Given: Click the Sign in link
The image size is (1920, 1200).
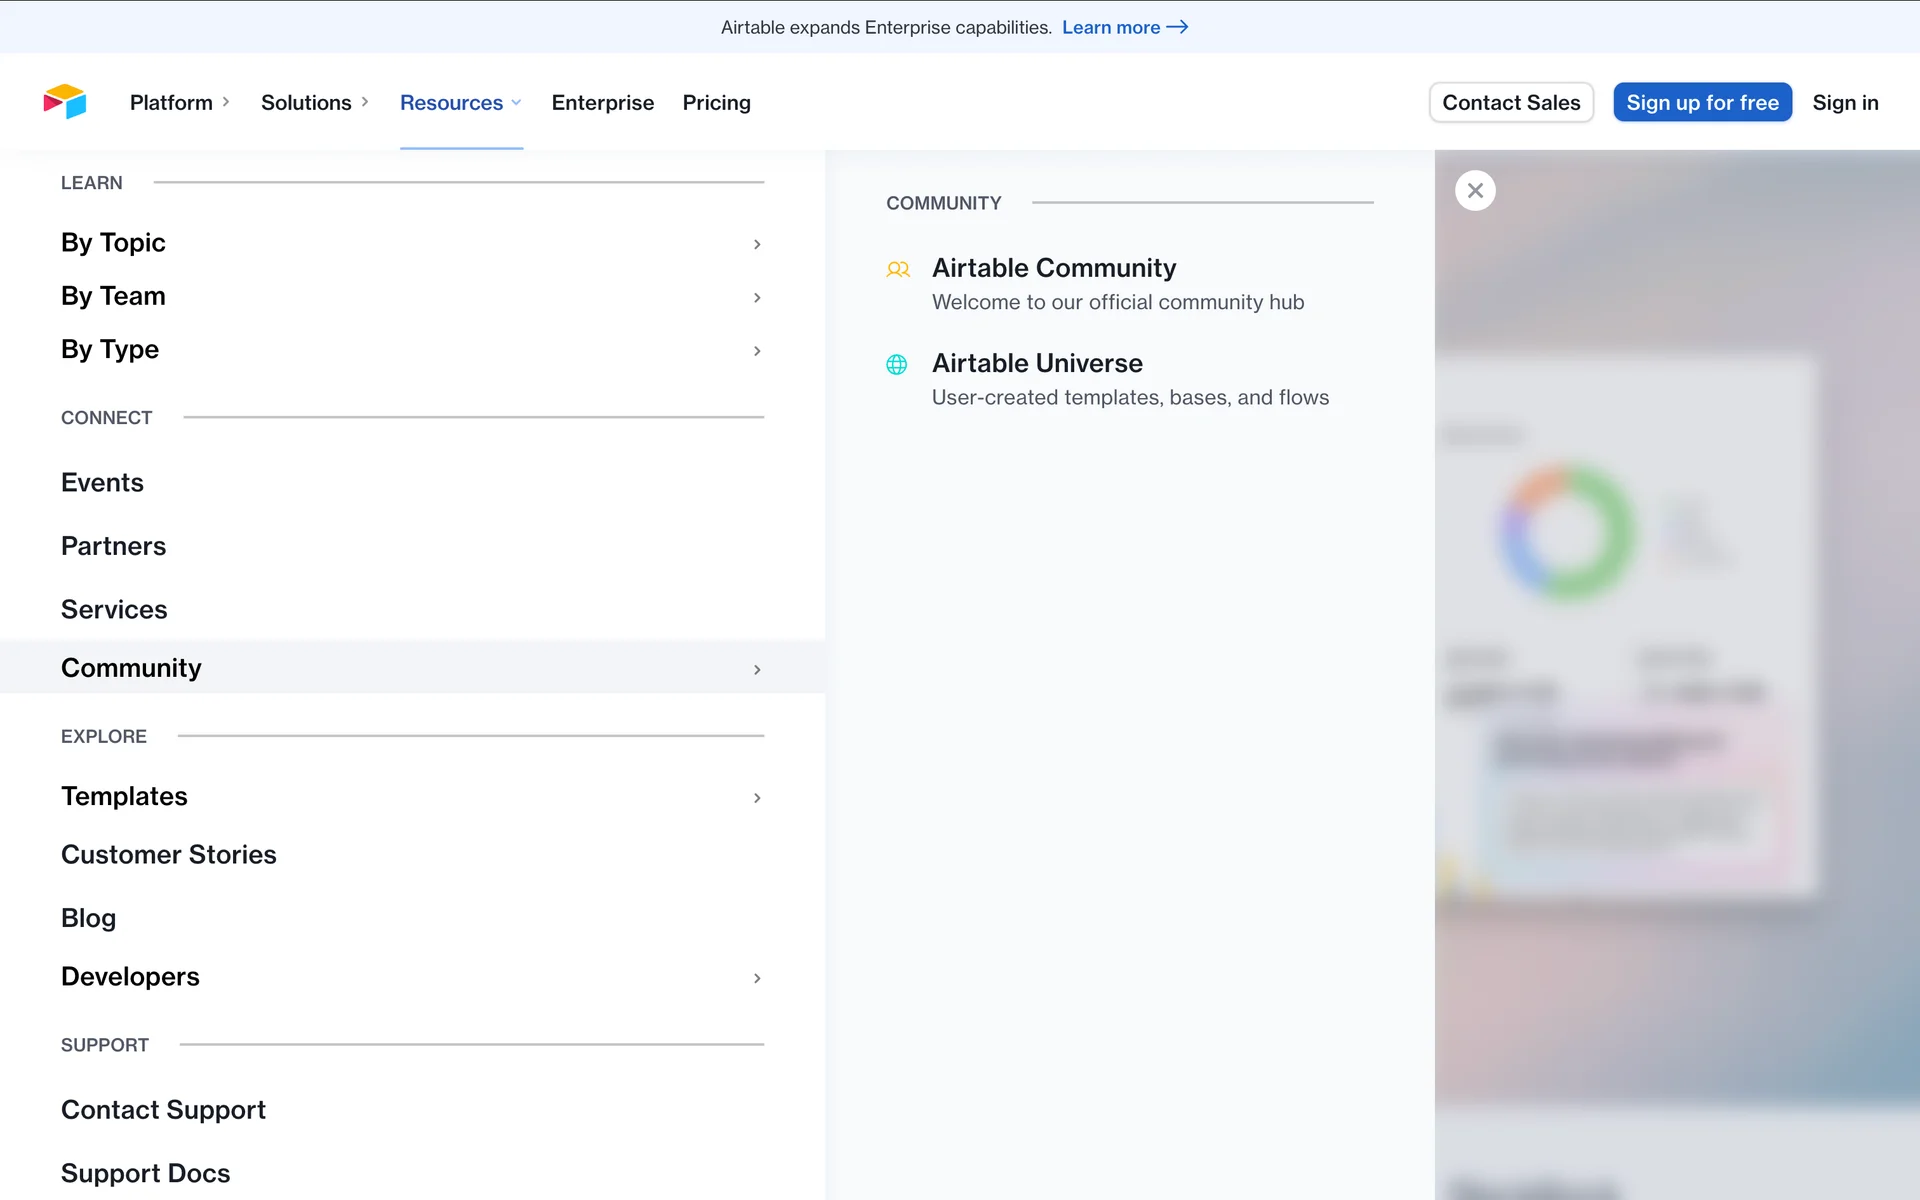Looking at the screenshot, I should [x=1845, y=102].
